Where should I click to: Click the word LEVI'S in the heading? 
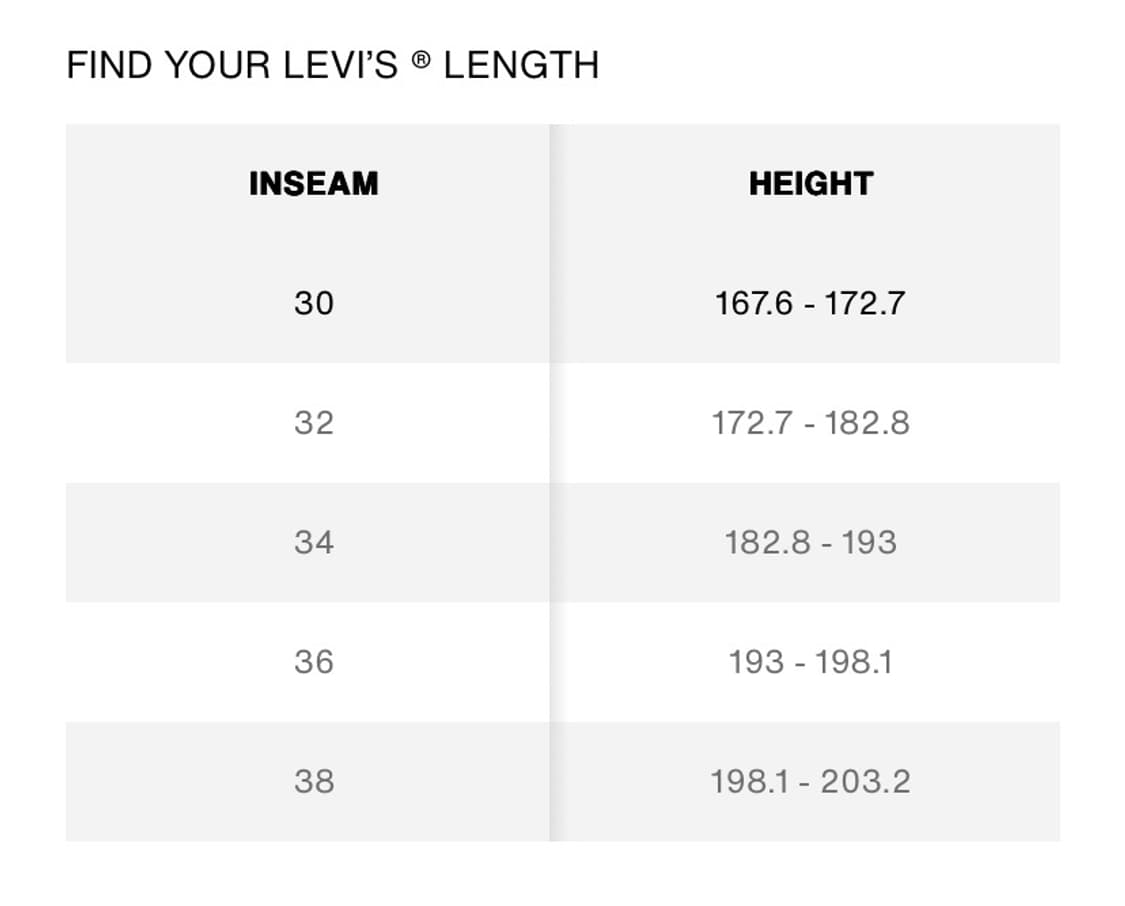340,65
